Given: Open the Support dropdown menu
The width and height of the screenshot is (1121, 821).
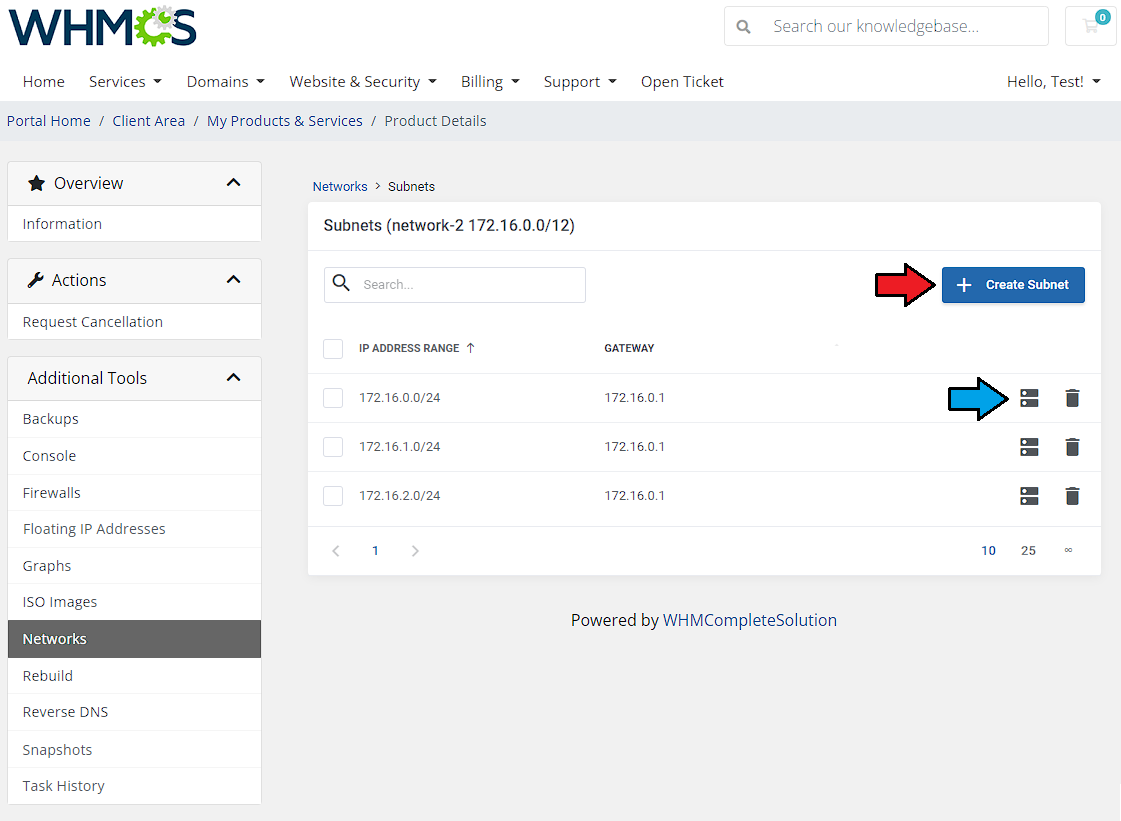Looking at the screenshot, I should pyautogui.click(x=580, y=82).
